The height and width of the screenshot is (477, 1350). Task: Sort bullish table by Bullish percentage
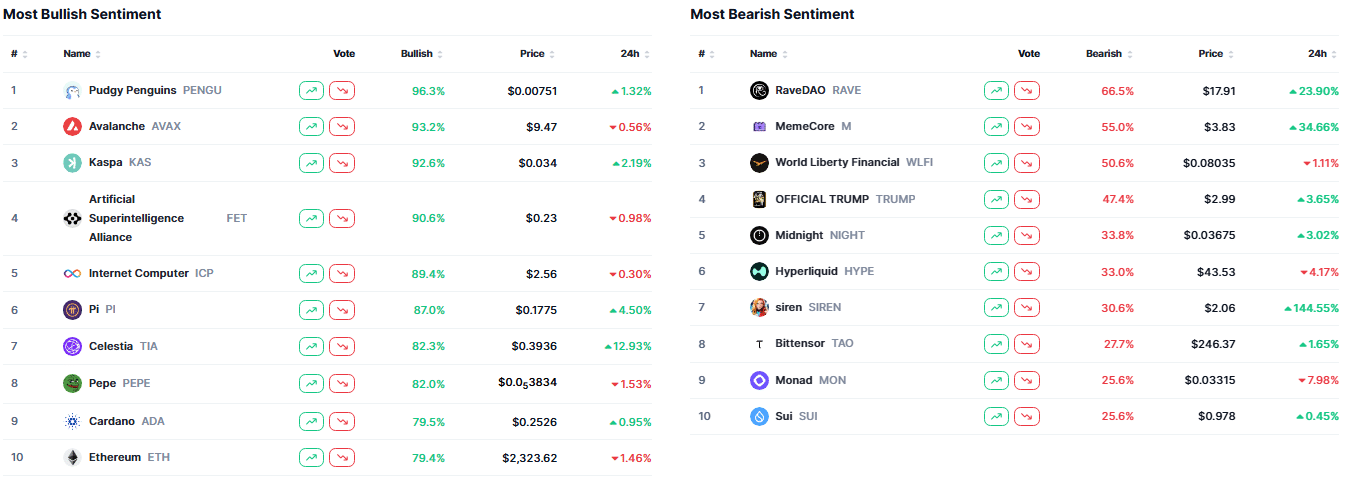[421, 54]
